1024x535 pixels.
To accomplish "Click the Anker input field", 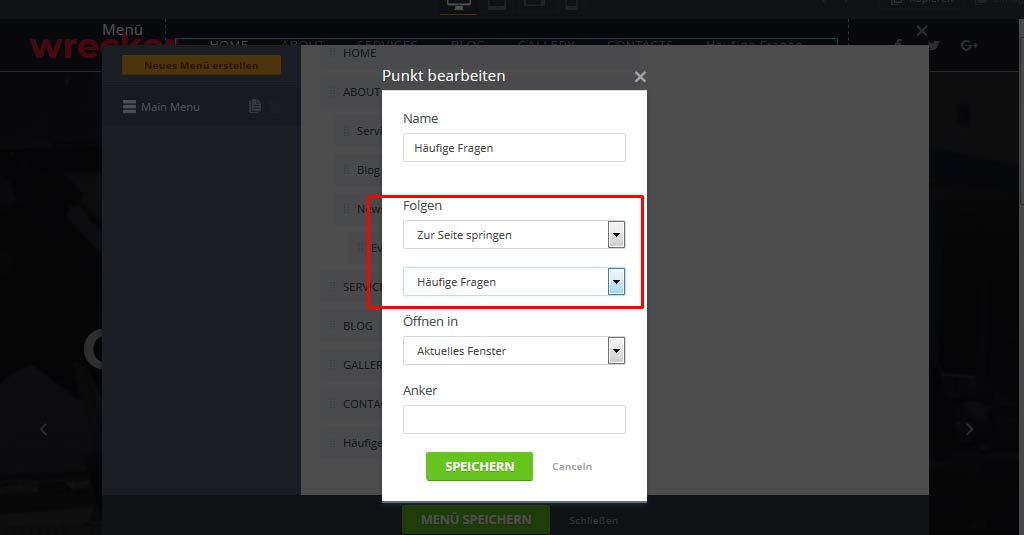I will pyautogui.click(x=514, y=419).
